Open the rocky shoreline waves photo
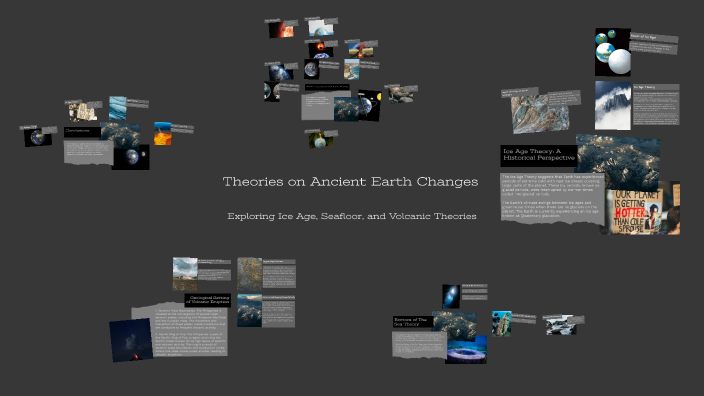 tap(560, 325)
